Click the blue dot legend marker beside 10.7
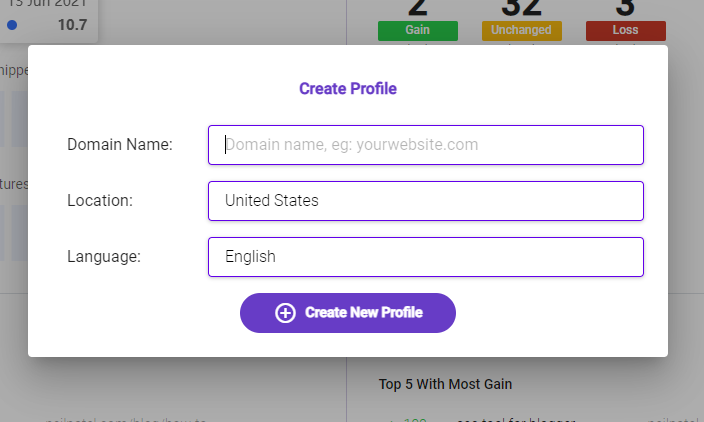This screenshot has height=422, width=704. point(12,25)
